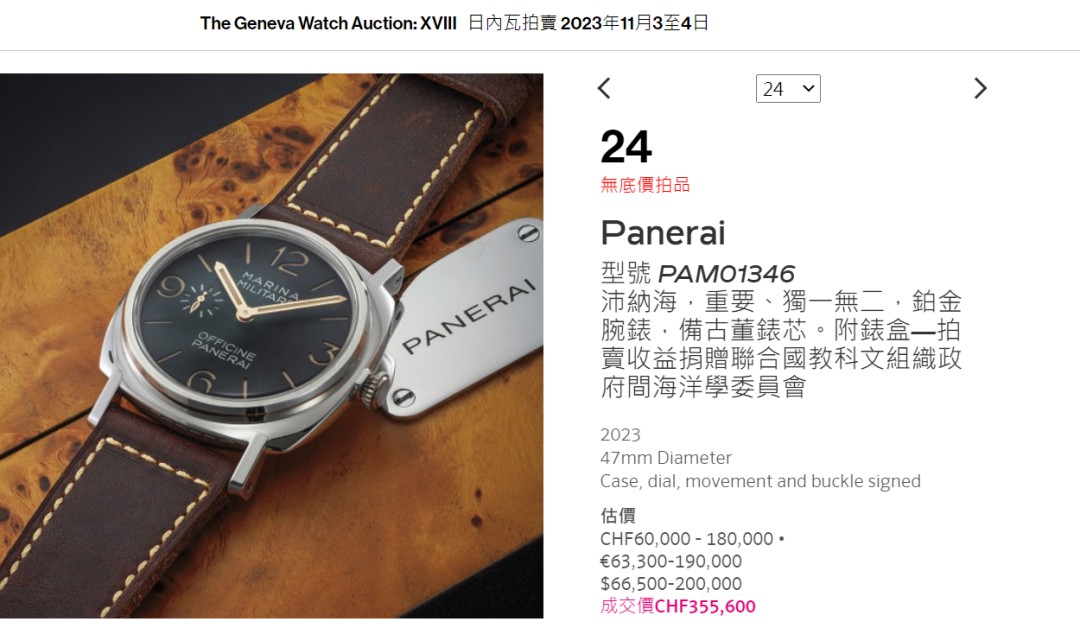Go to the previous lot arrow
Viewport: 1080px width, 628px height.
pyautogui.click(x=604, y=88)
